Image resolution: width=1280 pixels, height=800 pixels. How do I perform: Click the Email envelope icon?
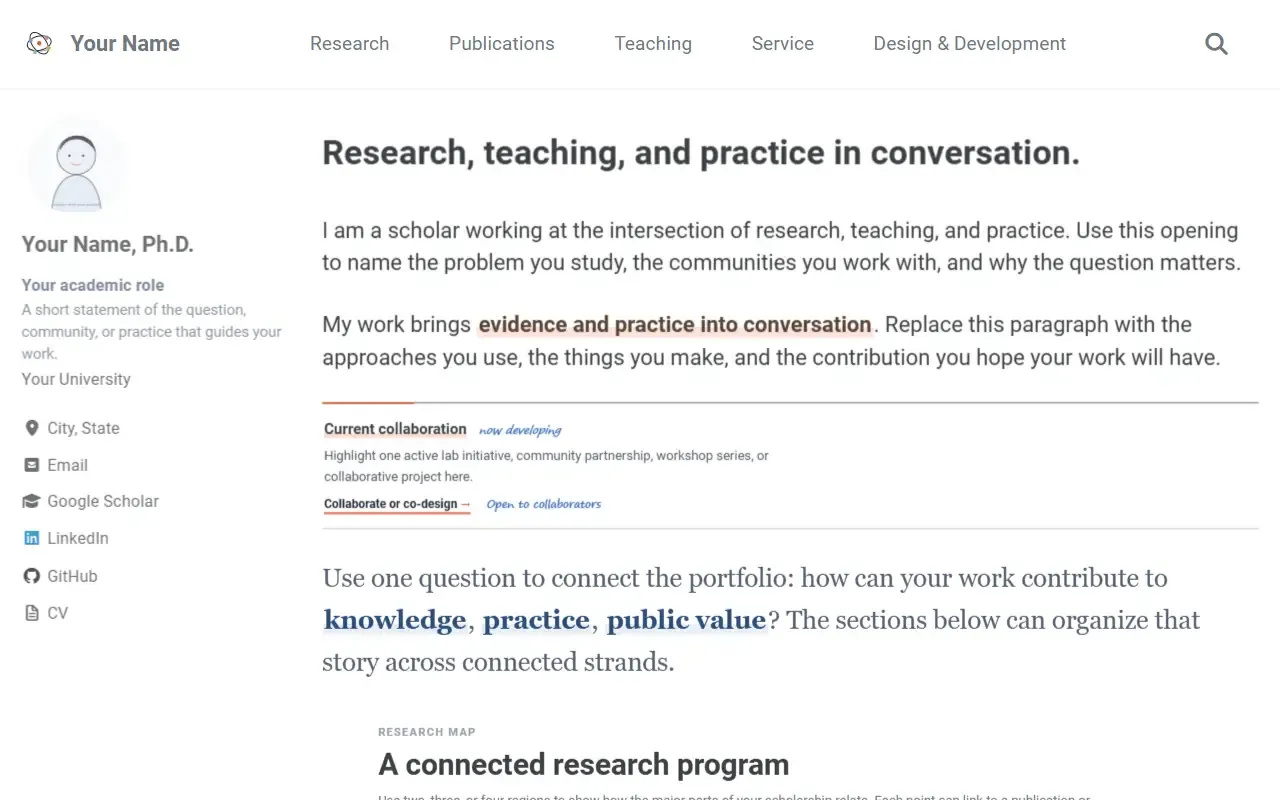point(31,465)
